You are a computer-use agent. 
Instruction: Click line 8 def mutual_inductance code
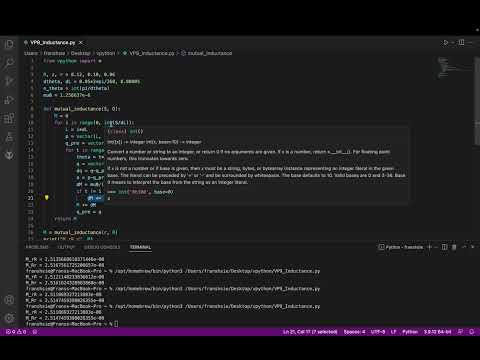(x=82, y=109)
